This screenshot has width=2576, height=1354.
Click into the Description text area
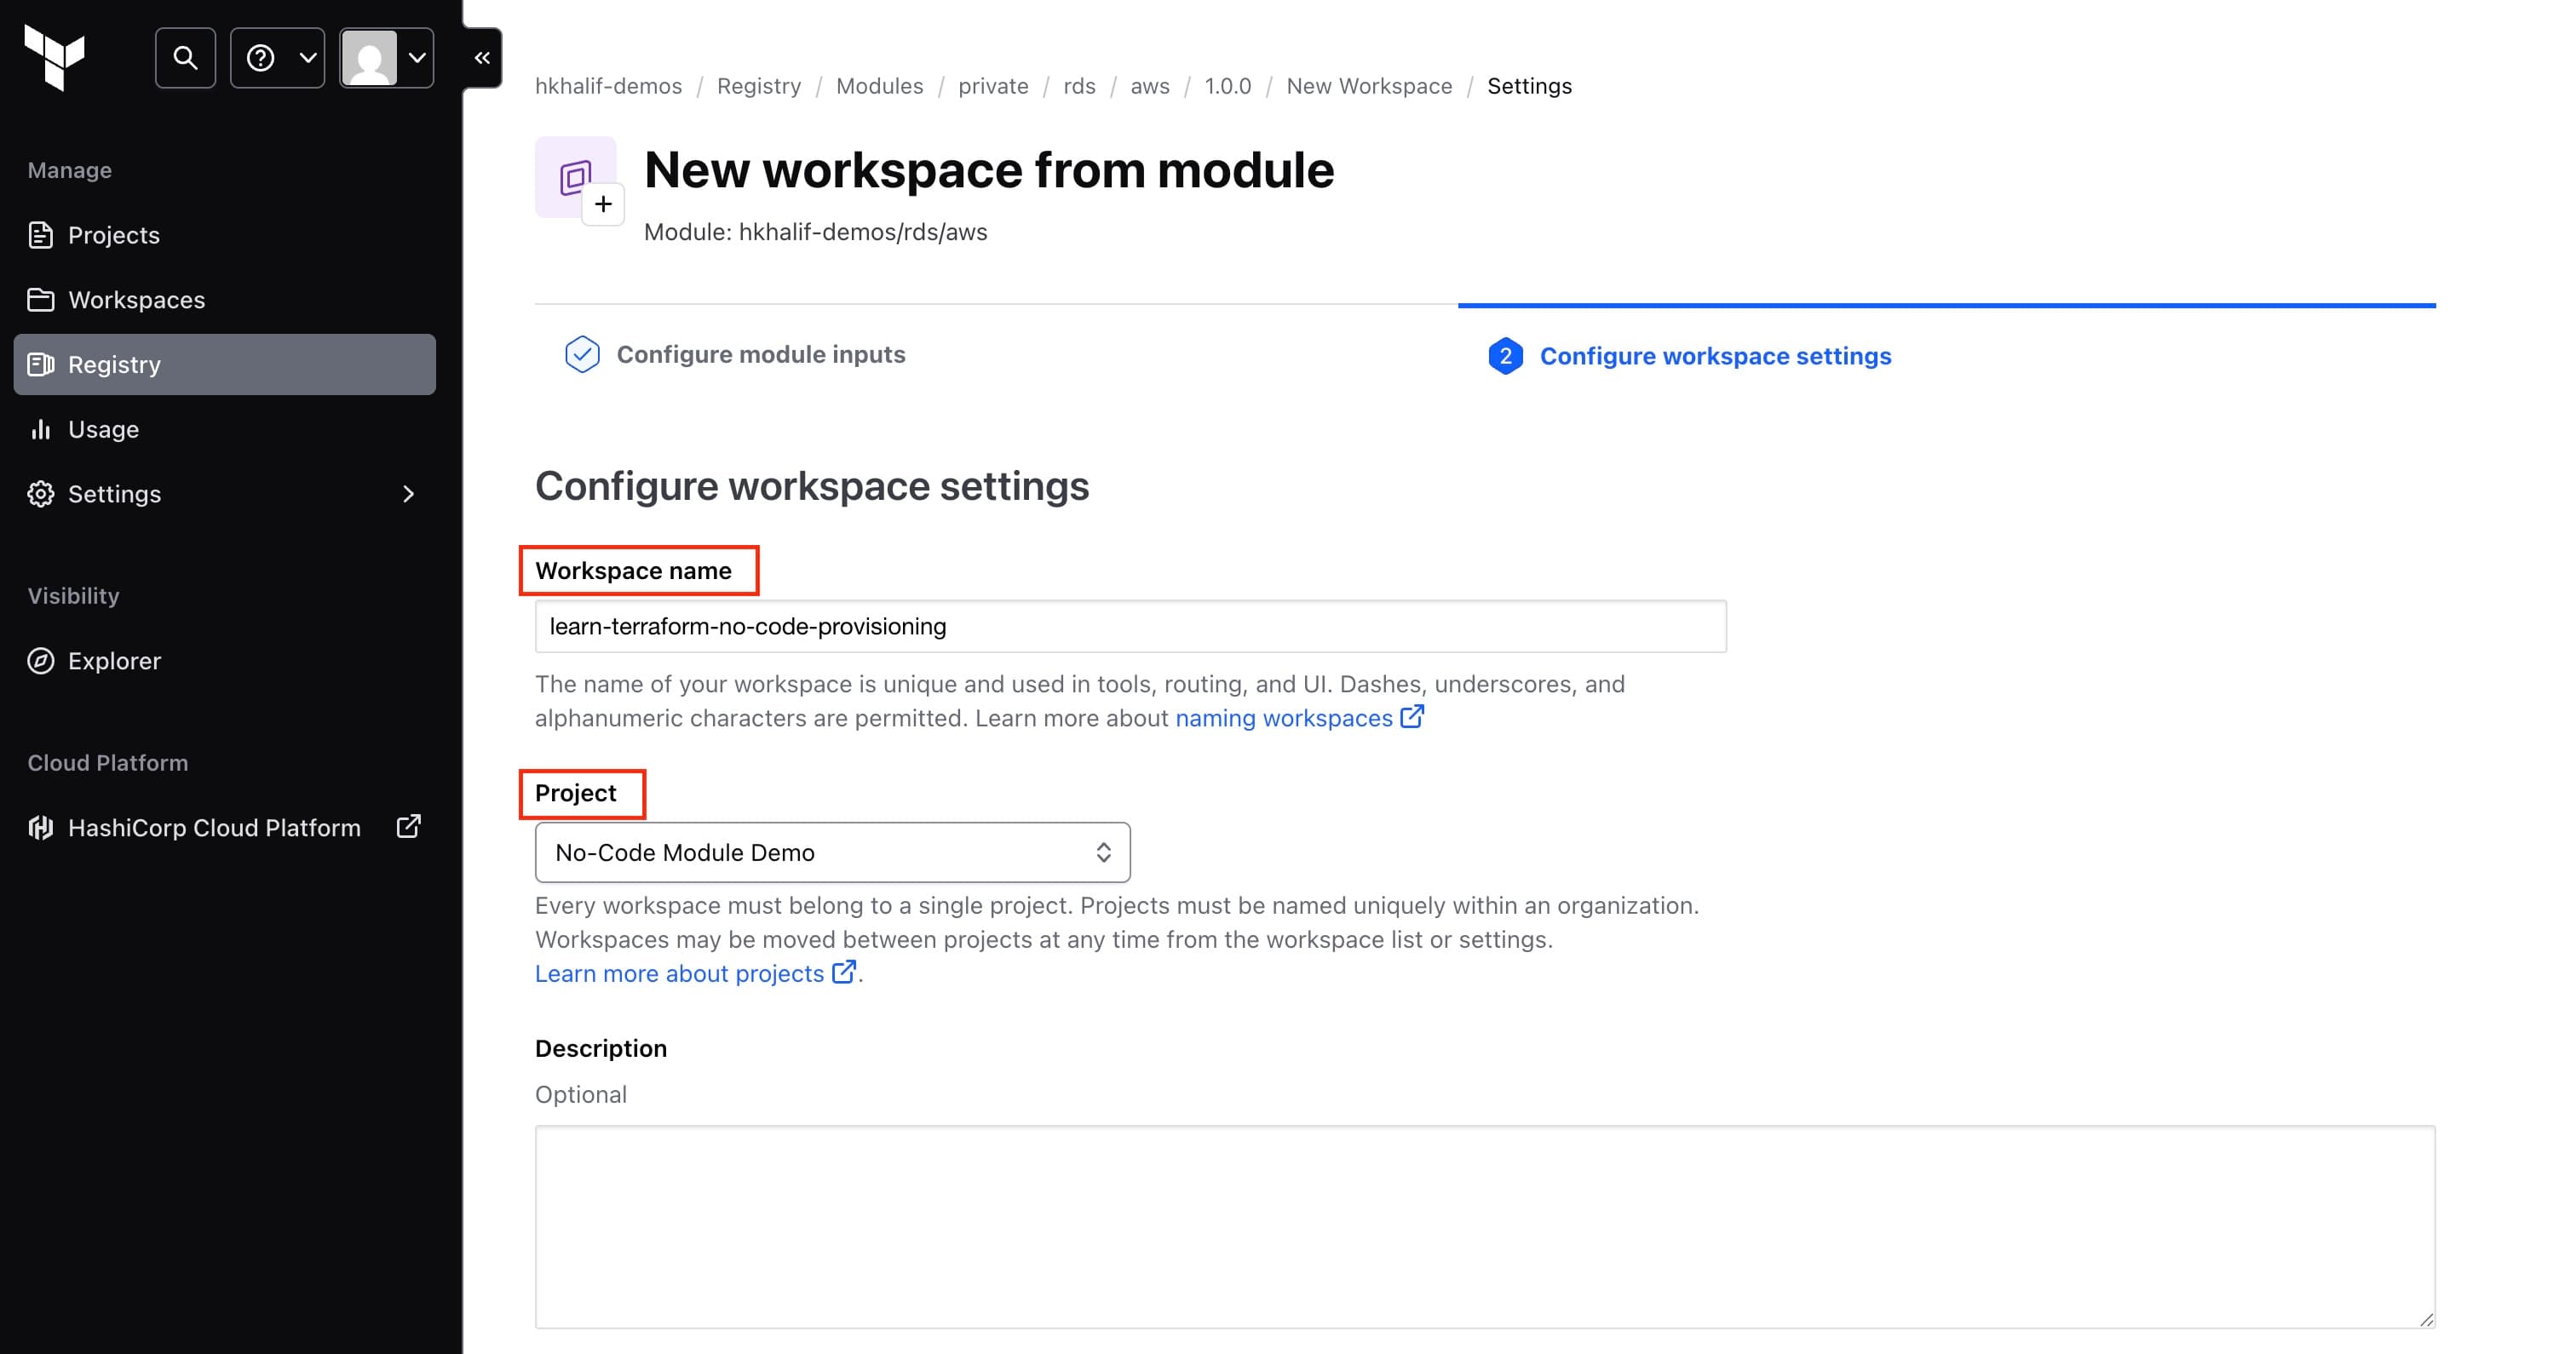pos(1484,1226)
